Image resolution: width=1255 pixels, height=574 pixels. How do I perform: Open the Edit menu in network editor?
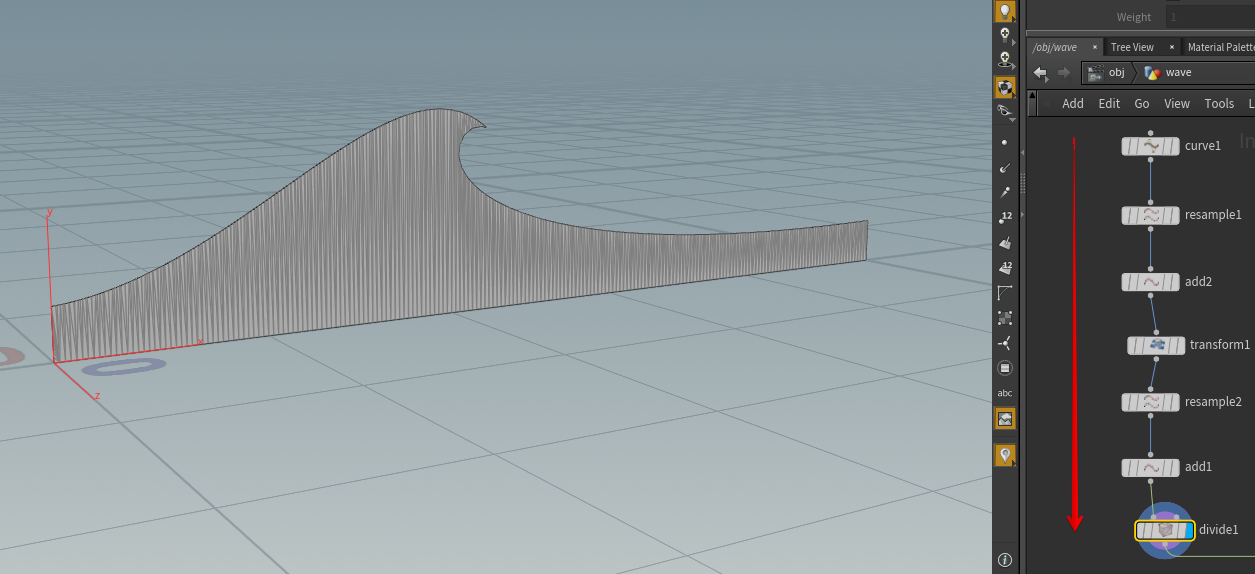pyautogui.click(x=1109, y=103)
